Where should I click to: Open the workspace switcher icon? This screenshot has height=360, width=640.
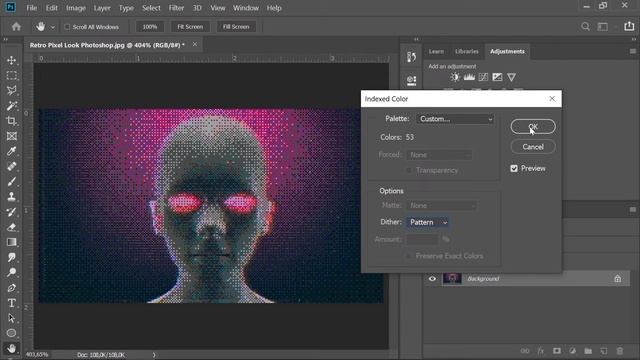click(602, 27)
